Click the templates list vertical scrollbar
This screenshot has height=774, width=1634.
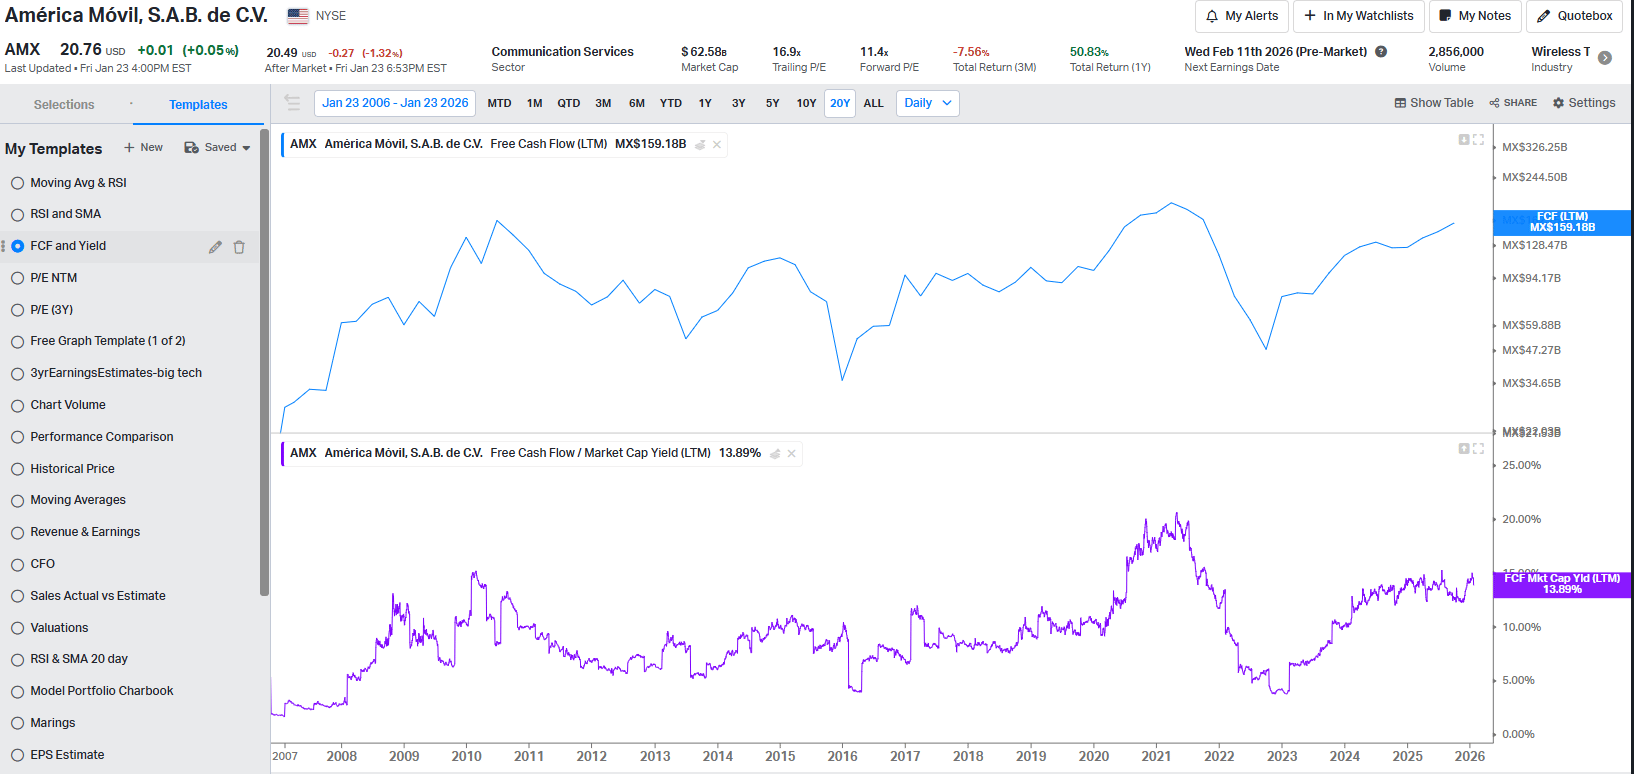(264, 362)
